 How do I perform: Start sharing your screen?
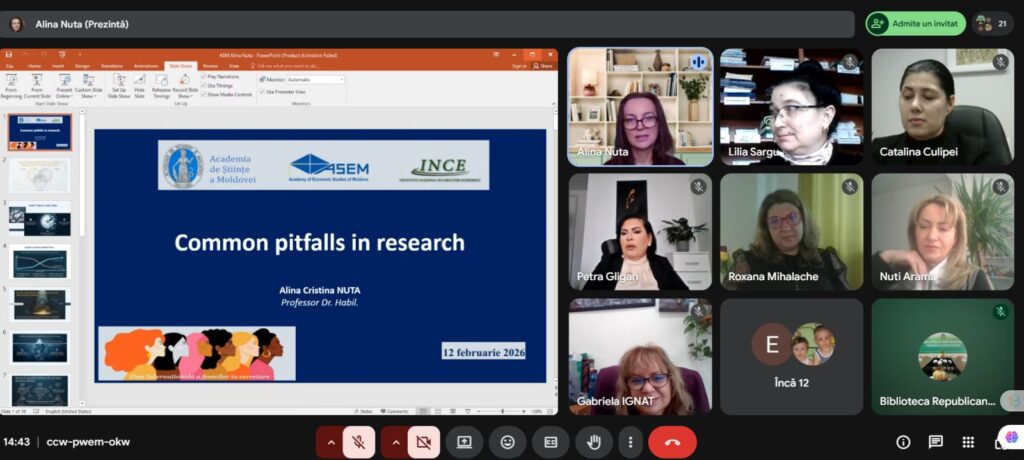[465, 442]
